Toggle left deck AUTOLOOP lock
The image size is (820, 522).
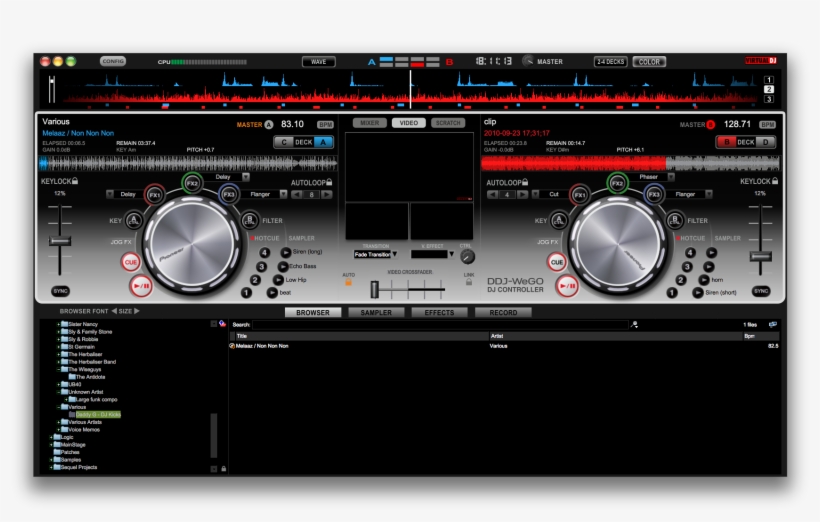click(329, 183)
